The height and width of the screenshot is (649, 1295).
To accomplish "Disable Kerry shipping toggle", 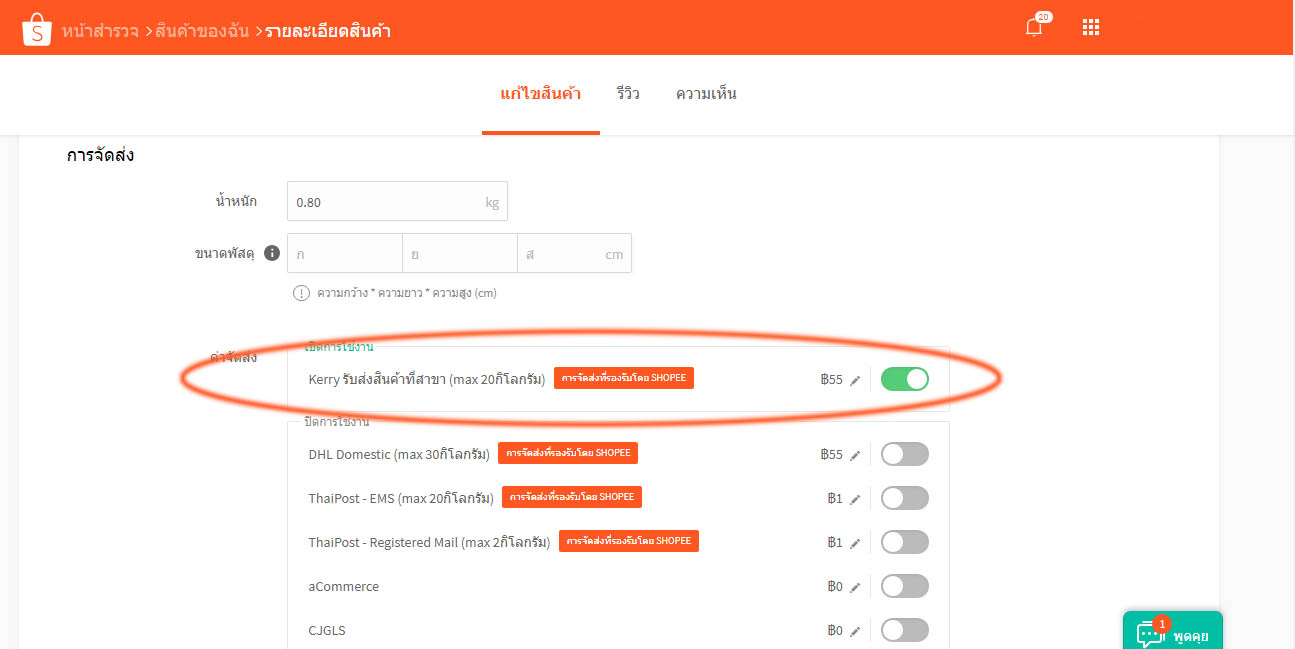I will [905, 379].
